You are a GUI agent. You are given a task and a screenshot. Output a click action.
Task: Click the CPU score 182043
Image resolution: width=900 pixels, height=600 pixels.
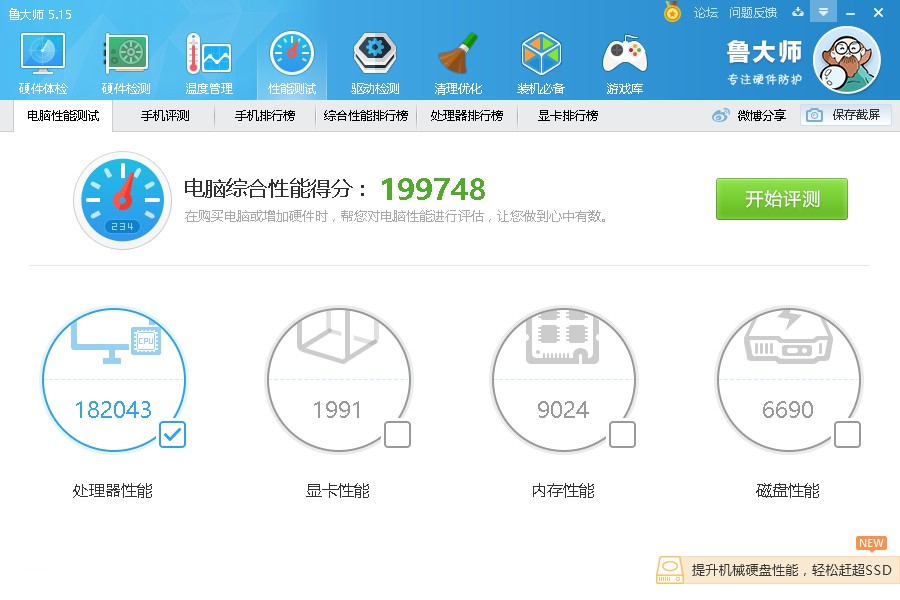[113, 410]
